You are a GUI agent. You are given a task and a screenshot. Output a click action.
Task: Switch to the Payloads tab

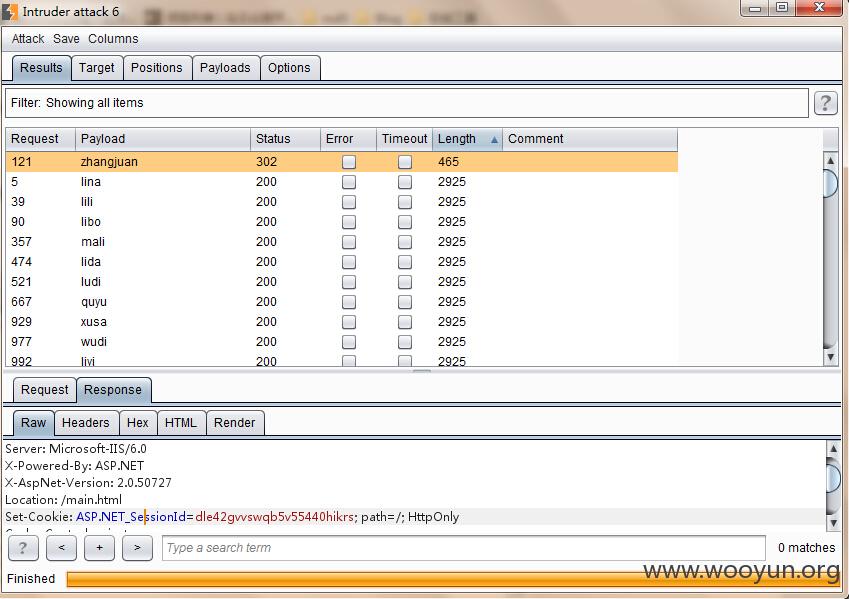[x=225, y=68]
